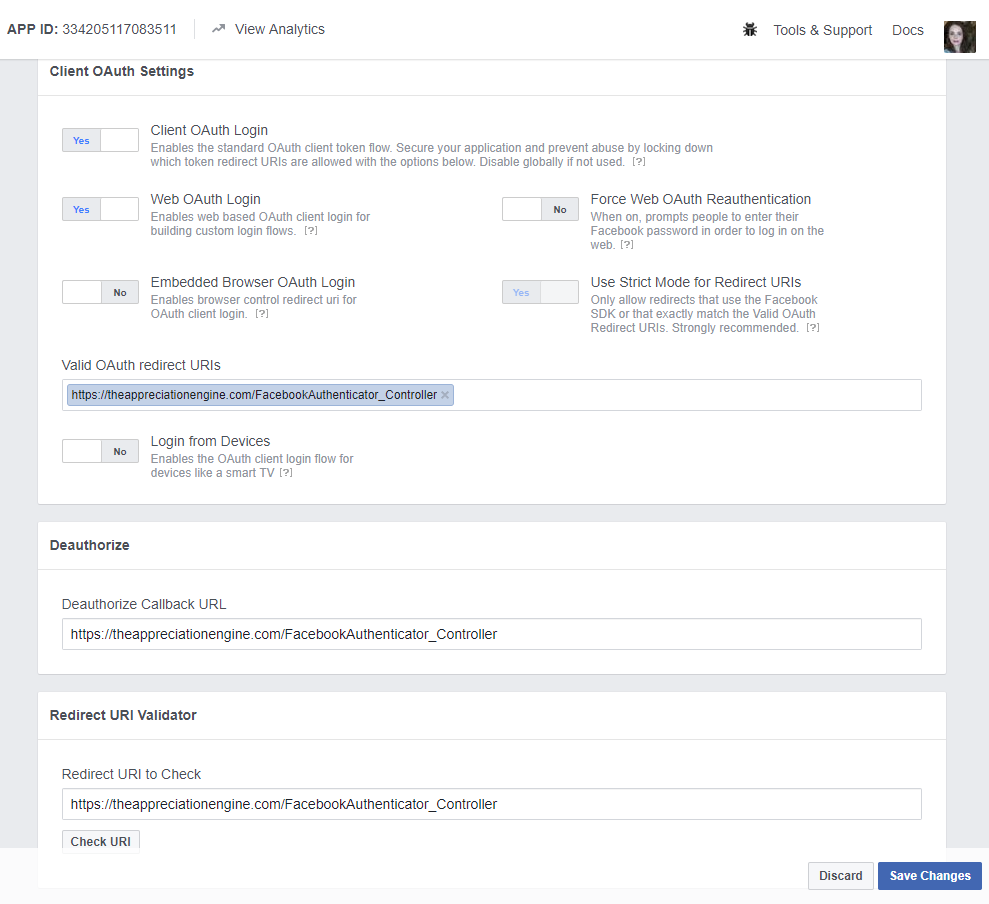Click the Redirect URI to Check field
Image resolution: width=989 pixels, height=904 pixels.
492,804
